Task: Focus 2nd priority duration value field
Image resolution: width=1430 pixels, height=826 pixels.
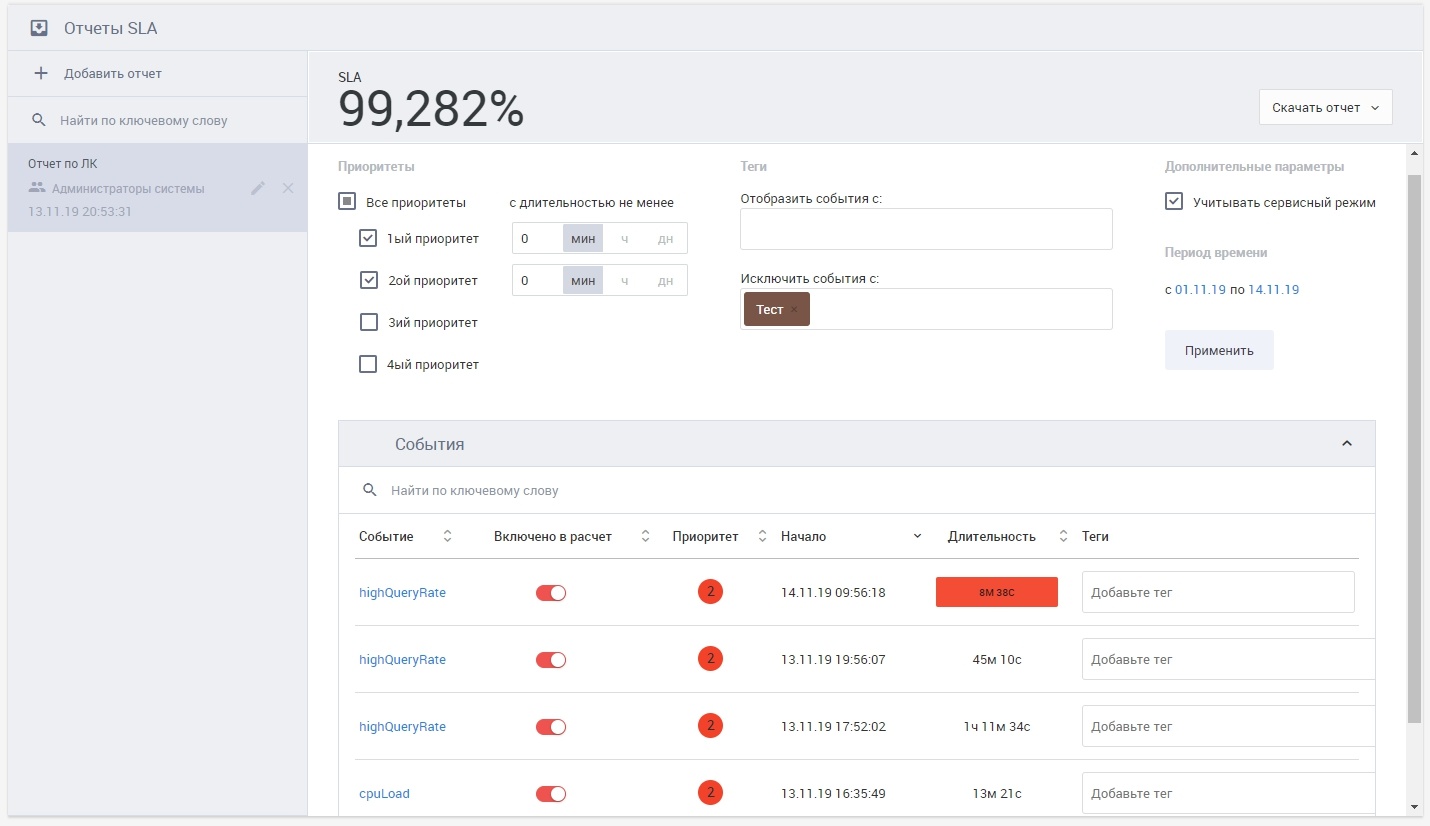Action: coord(537,281)
